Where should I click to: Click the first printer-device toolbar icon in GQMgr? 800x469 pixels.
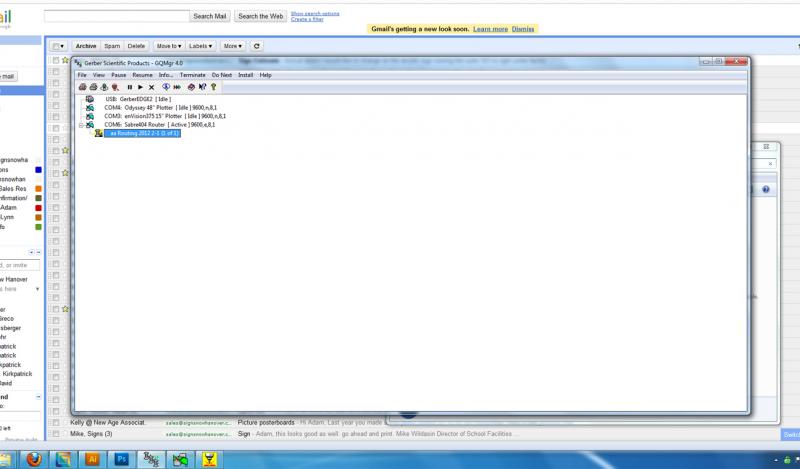tap(82, 87)
